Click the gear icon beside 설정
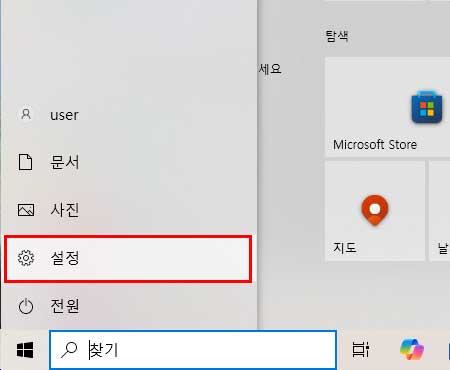Screen dimensions: 450x370 click(x=26, y=258)
